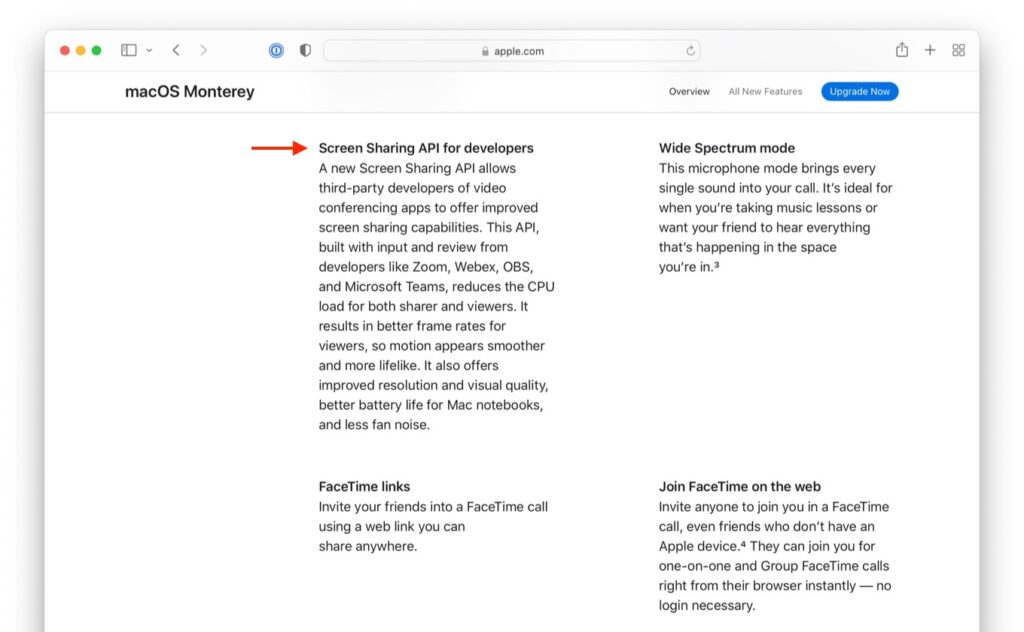This screenshot has height=632, width=1024.
Task: Click footnote 4 in Join FaceTime text
Action: click(x=743, y=546)
